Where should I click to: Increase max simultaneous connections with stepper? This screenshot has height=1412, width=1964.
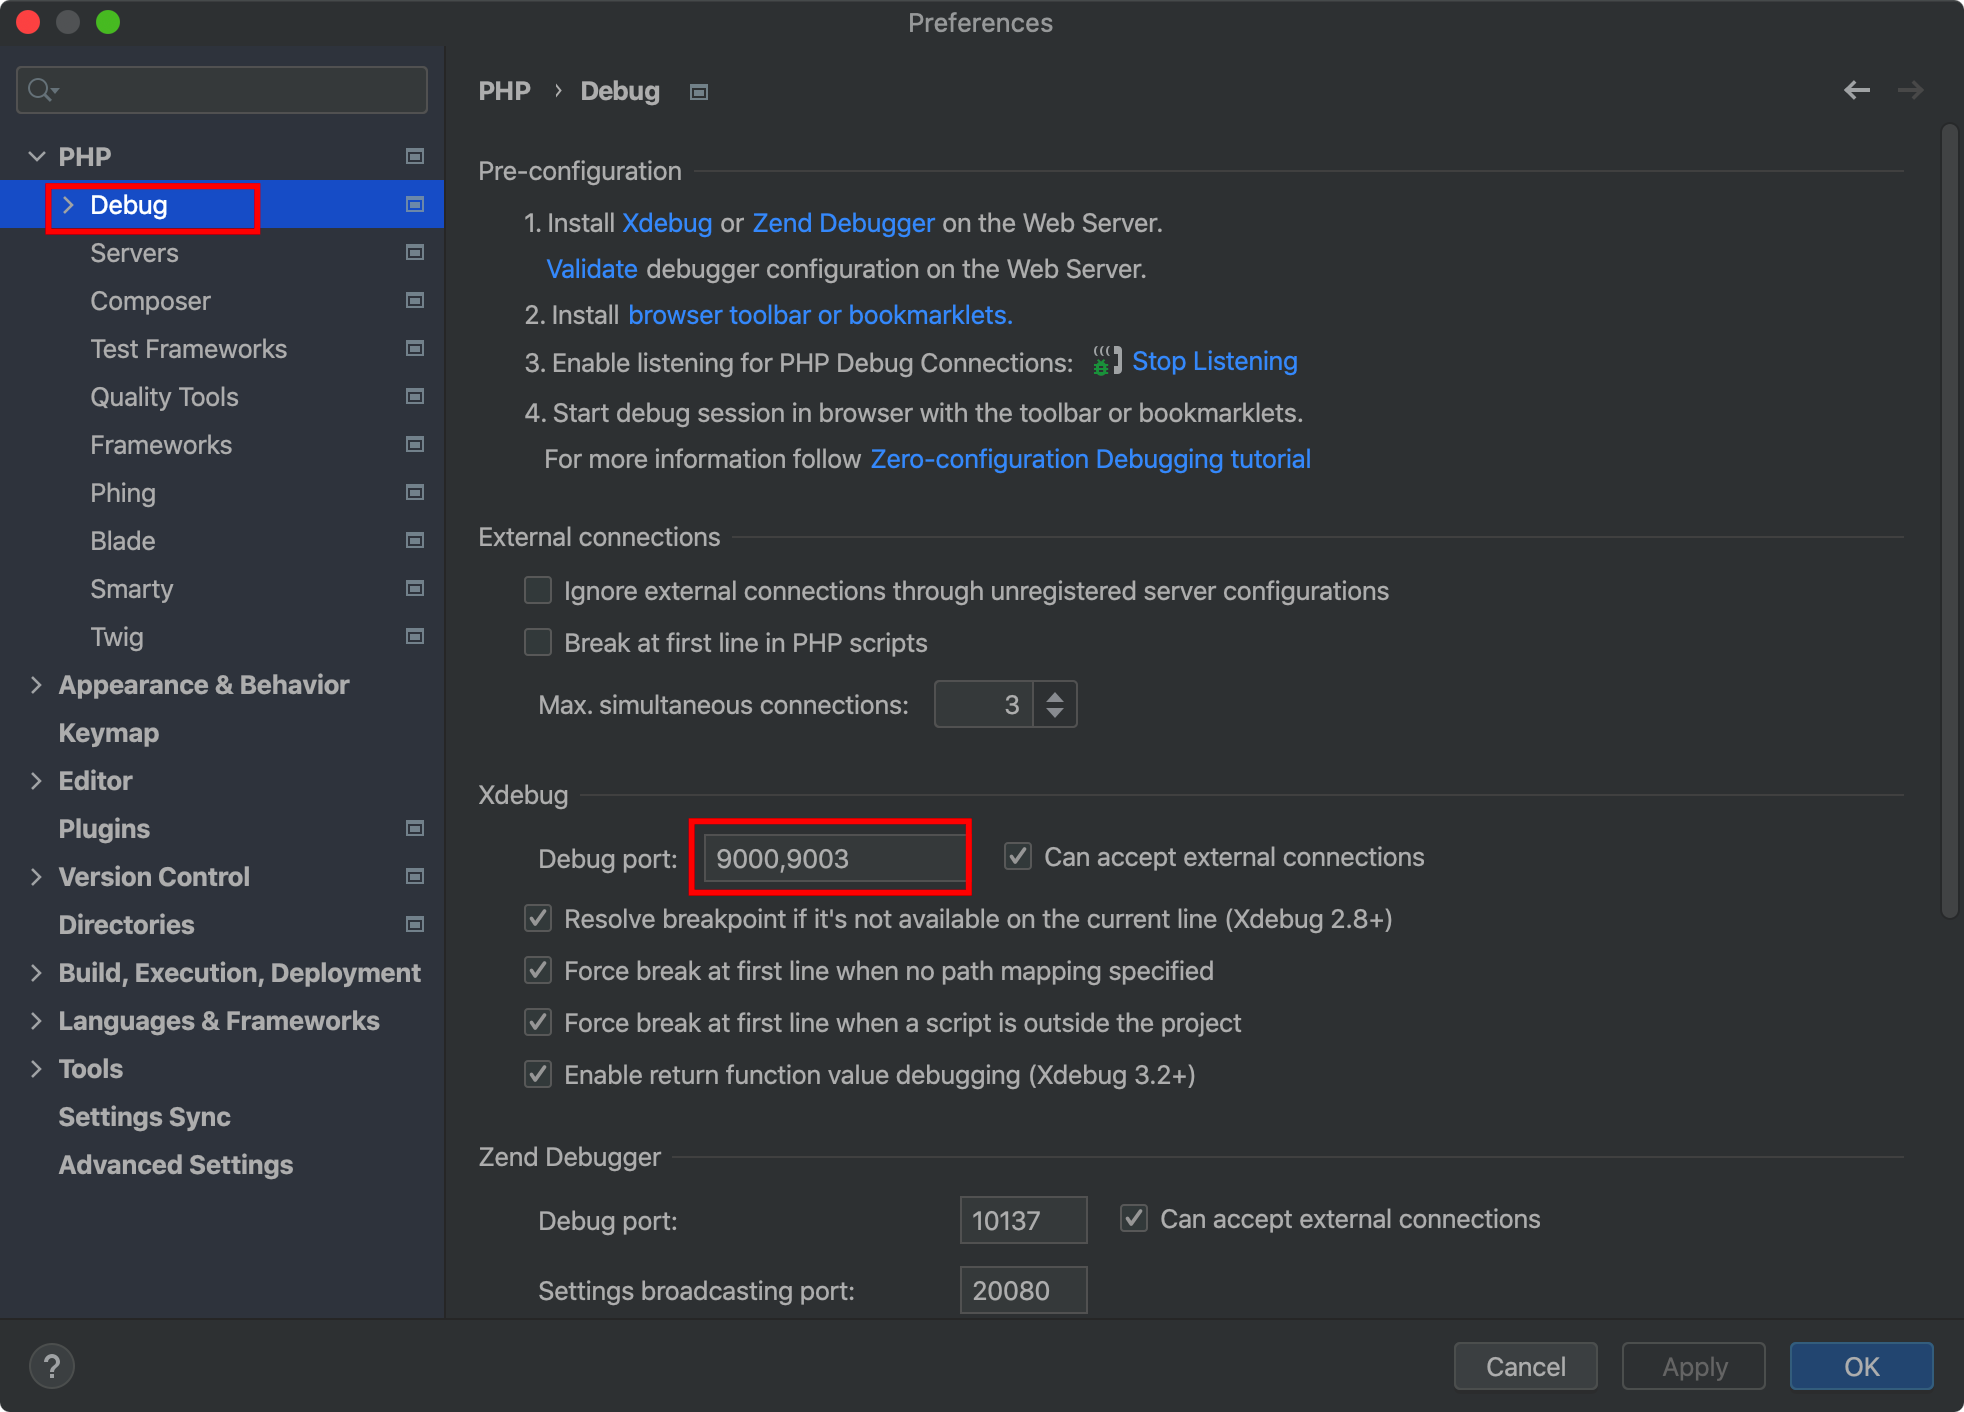tap(1055, 695)
